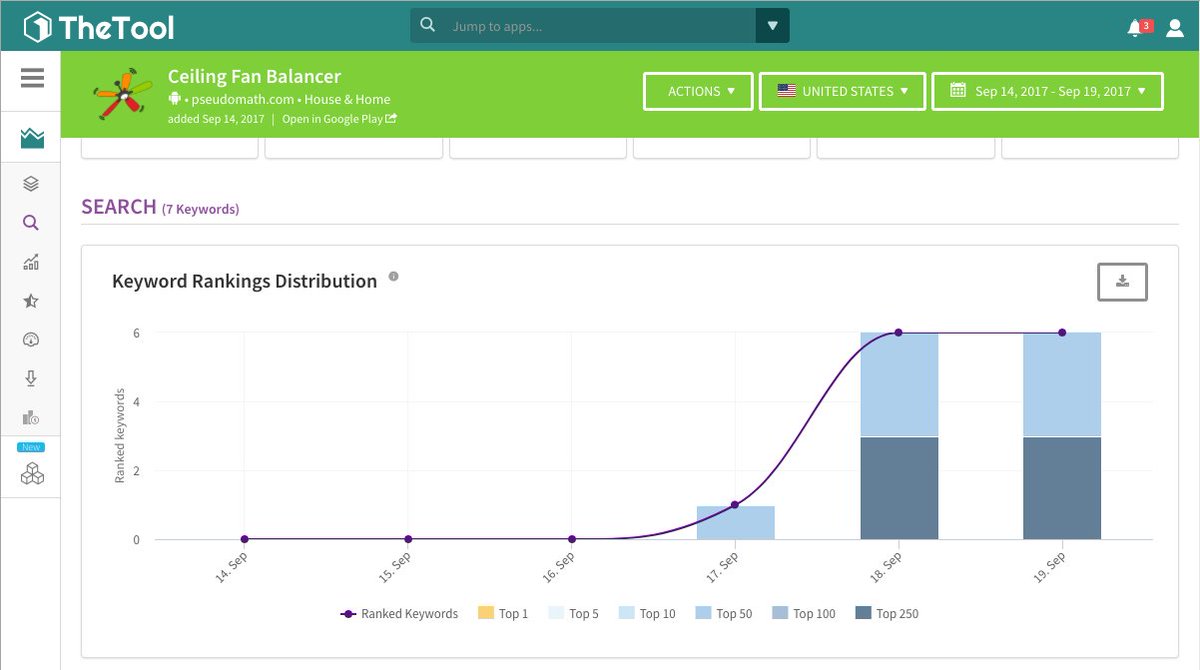Toggle Top 100 legend series
Image resolution: width=1200 pixels, height=670 pixels.
pyautogui.click(x=803, y=613)
